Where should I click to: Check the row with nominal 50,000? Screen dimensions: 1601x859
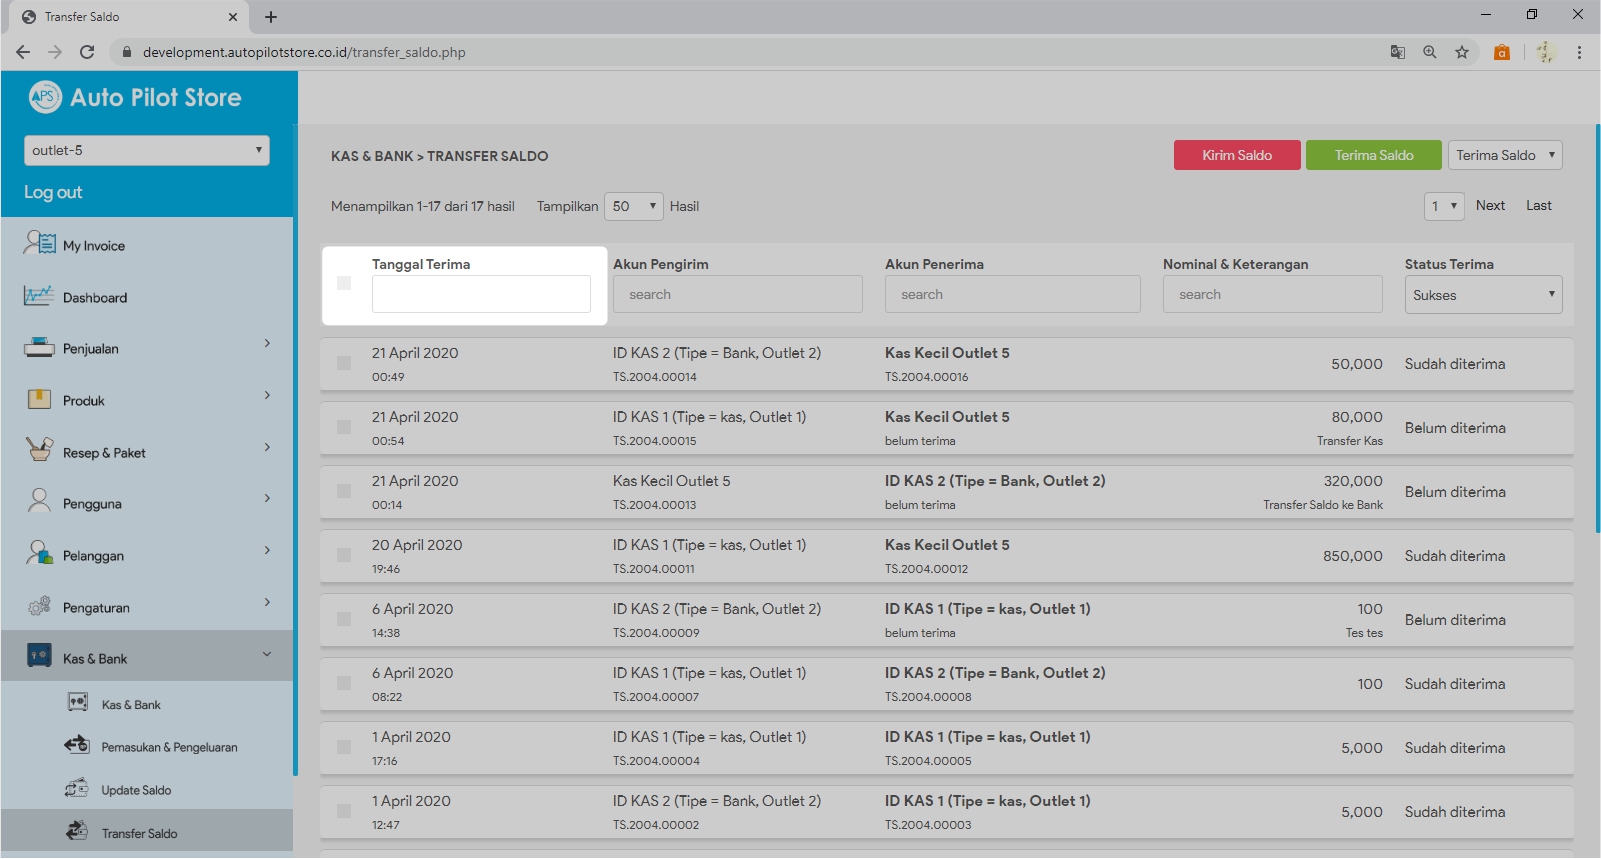click(344, 363)
